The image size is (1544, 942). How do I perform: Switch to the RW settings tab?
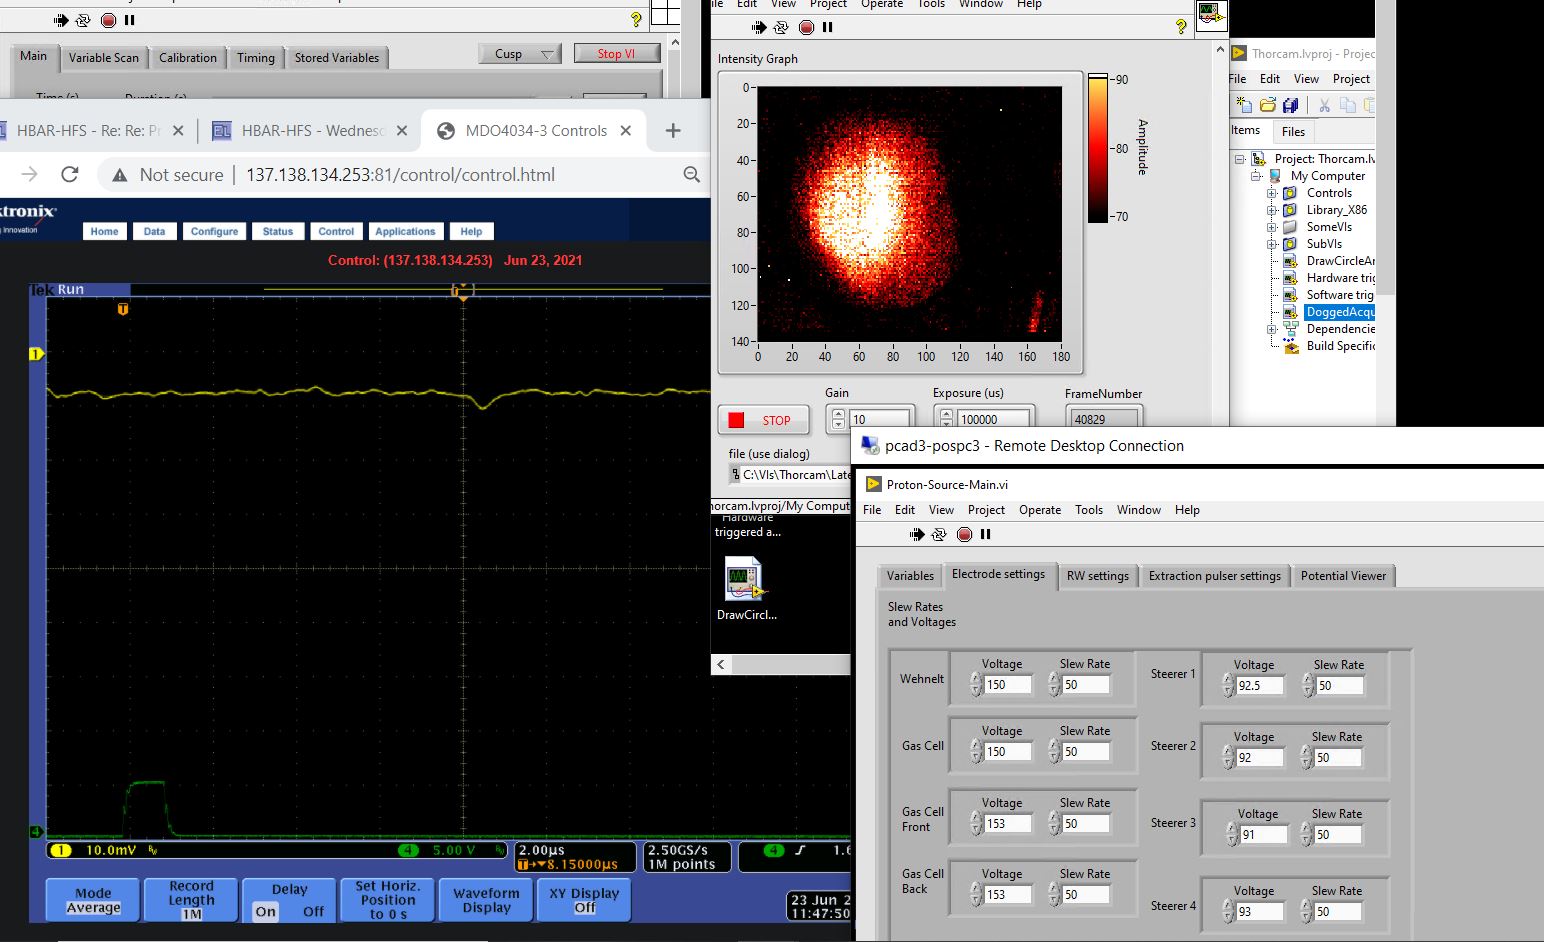click(x=1097, y=576)
